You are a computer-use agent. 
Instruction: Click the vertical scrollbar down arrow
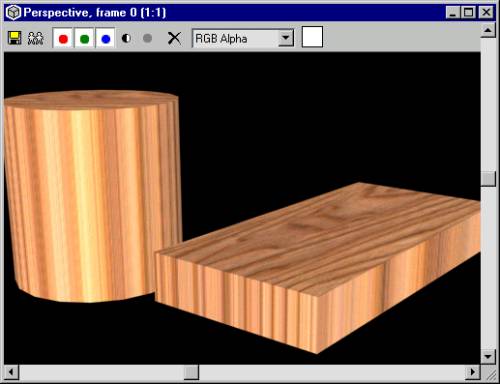pos(488,357)
